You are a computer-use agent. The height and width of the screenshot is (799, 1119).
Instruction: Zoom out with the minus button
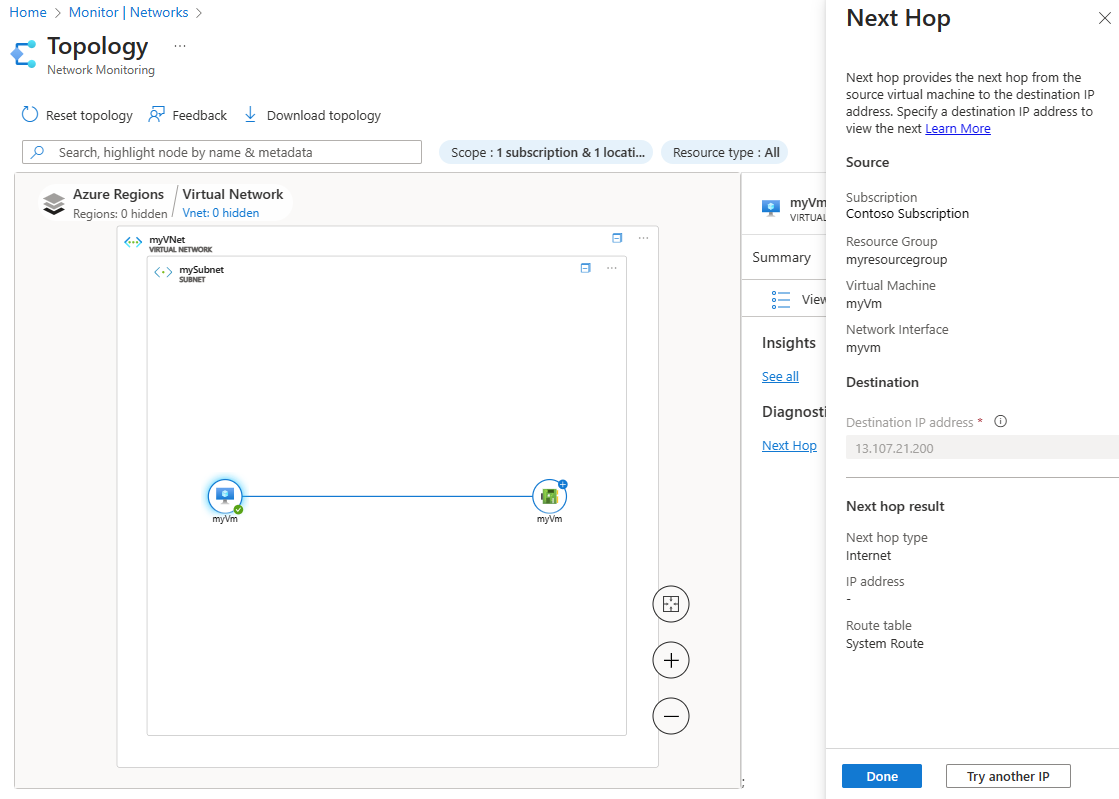(670, 716)
